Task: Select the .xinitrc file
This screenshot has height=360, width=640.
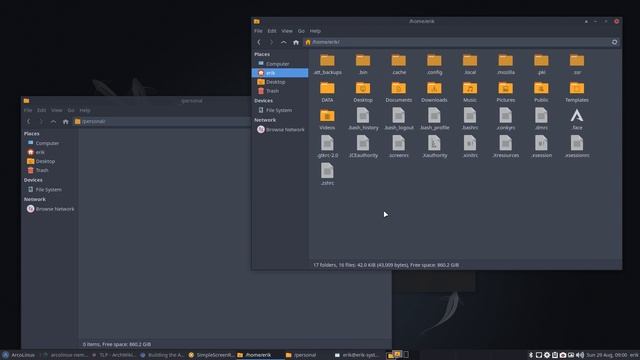Action: tap(470, 147)
